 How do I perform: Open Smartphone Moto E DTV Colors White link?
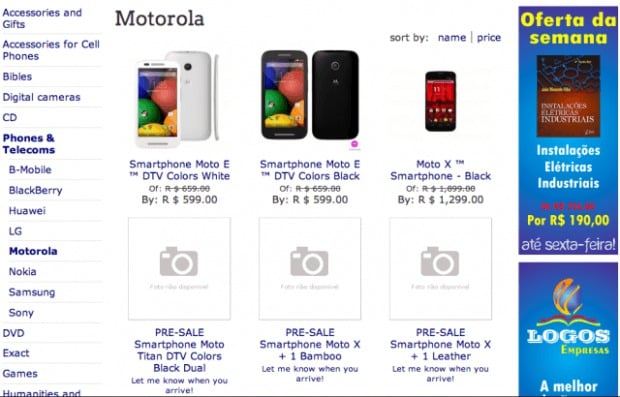tap(180, 170)
